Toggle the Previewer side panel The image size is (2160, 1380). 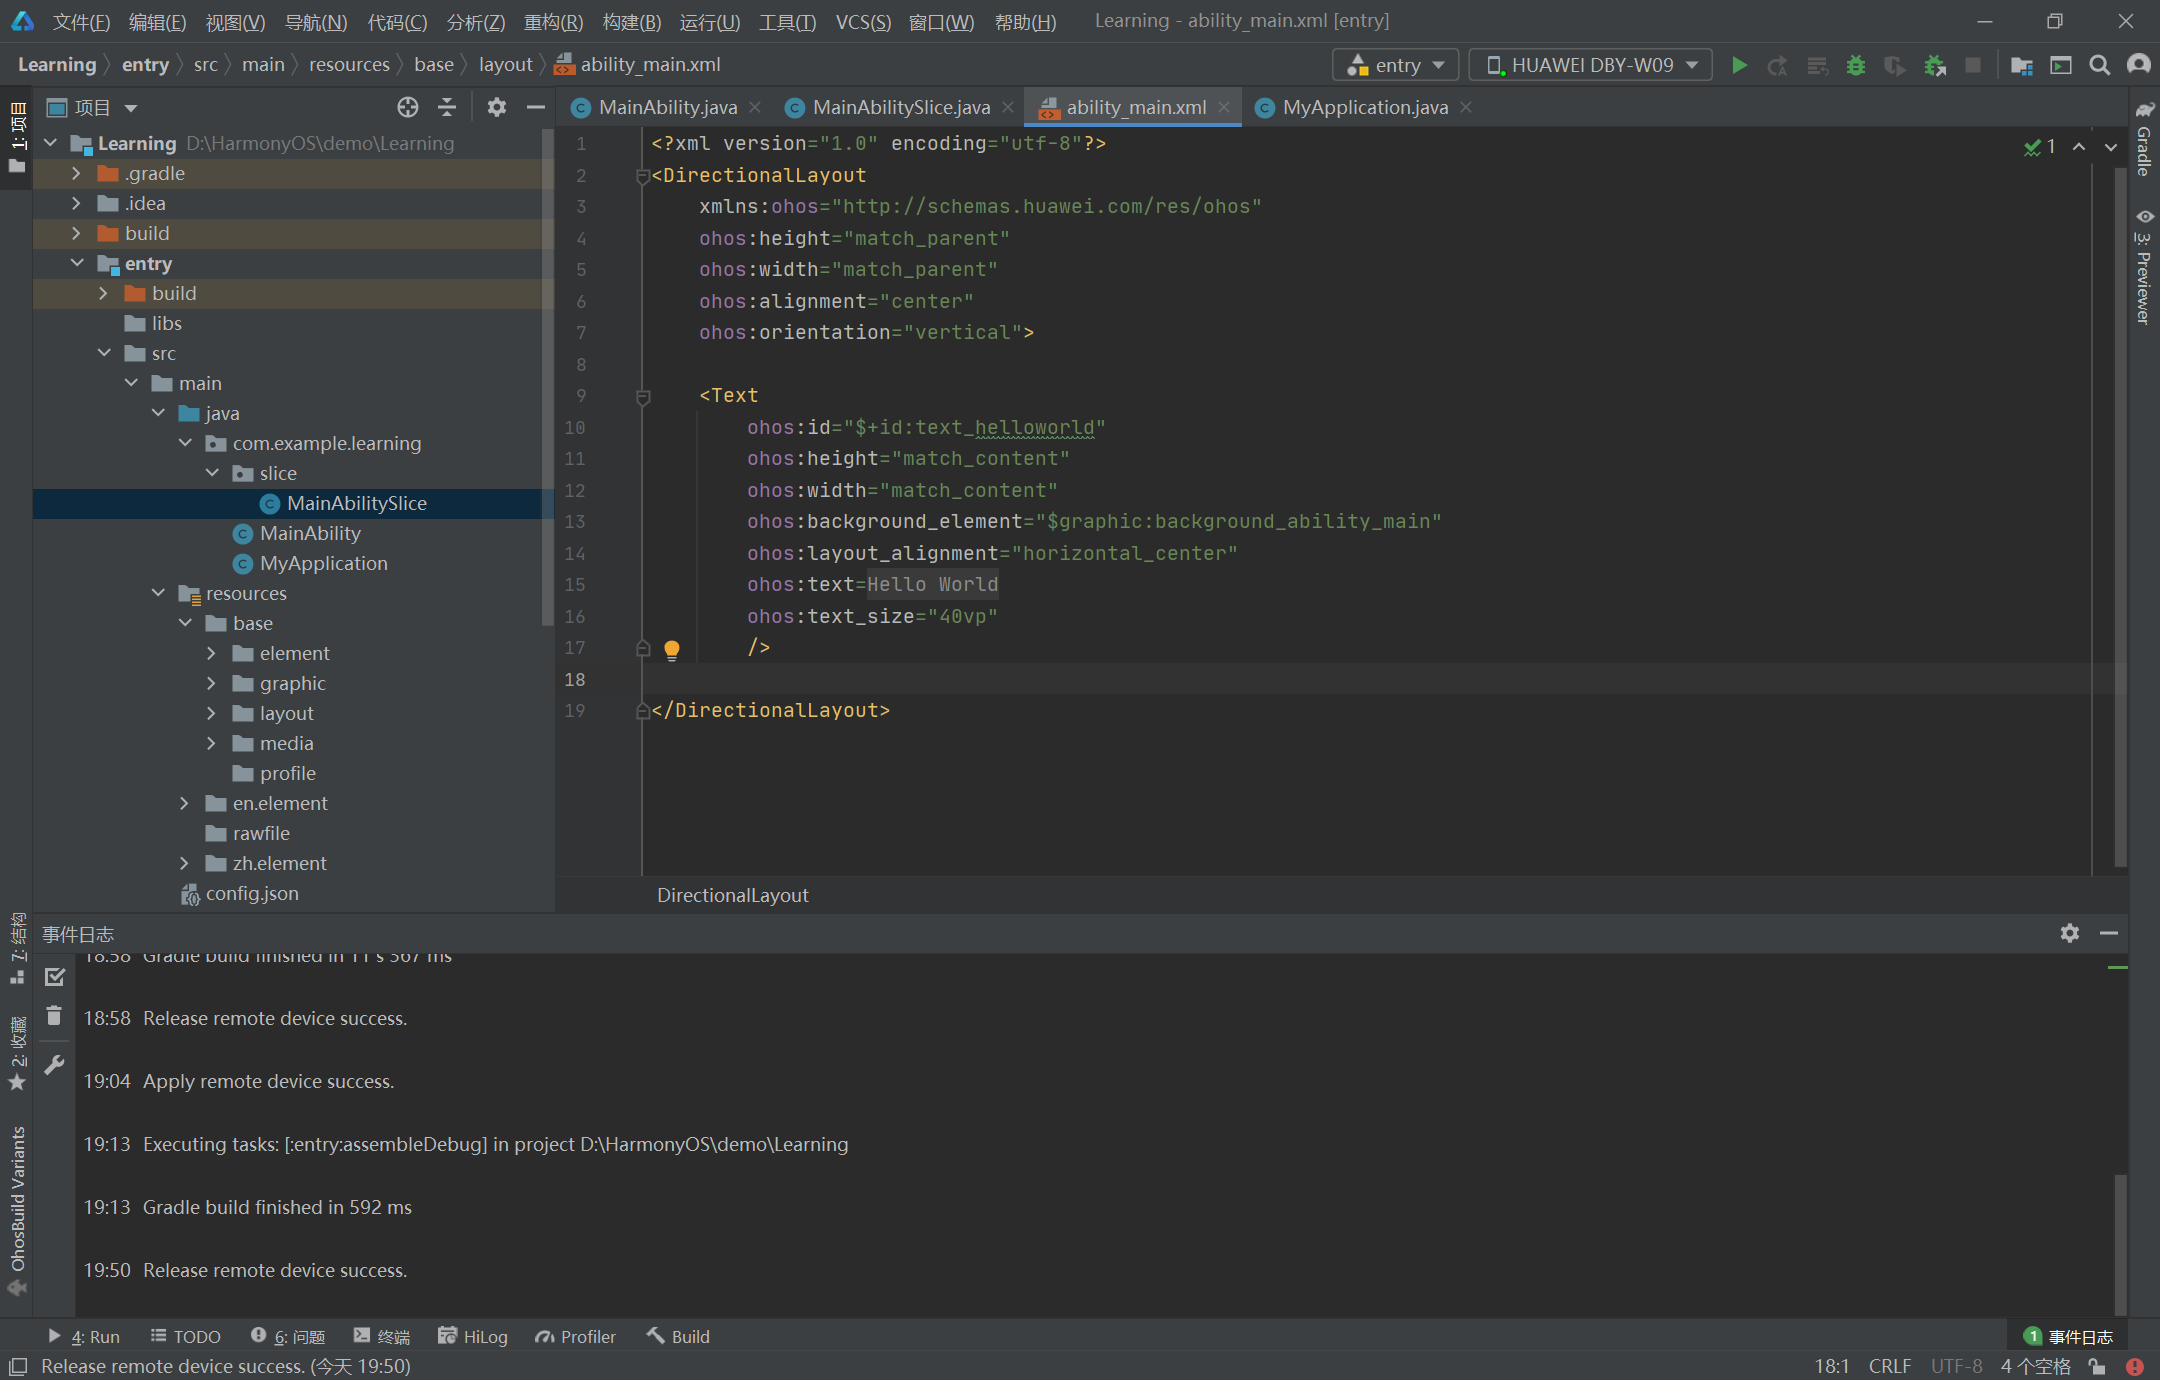(x=2143, y=266)
